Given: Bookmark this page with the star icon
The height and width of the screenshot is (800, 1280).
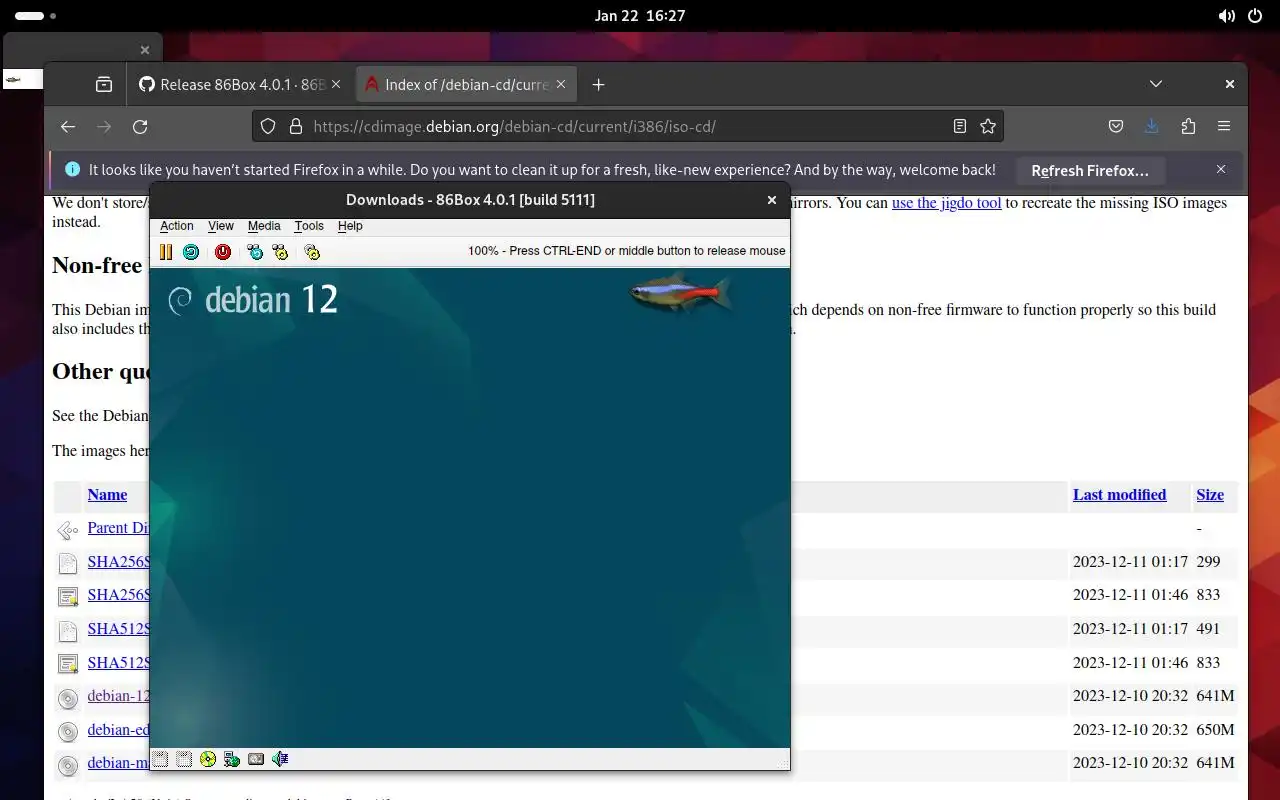Looking at the screenshot, I should pyautogui.click(x=988, y=126).
